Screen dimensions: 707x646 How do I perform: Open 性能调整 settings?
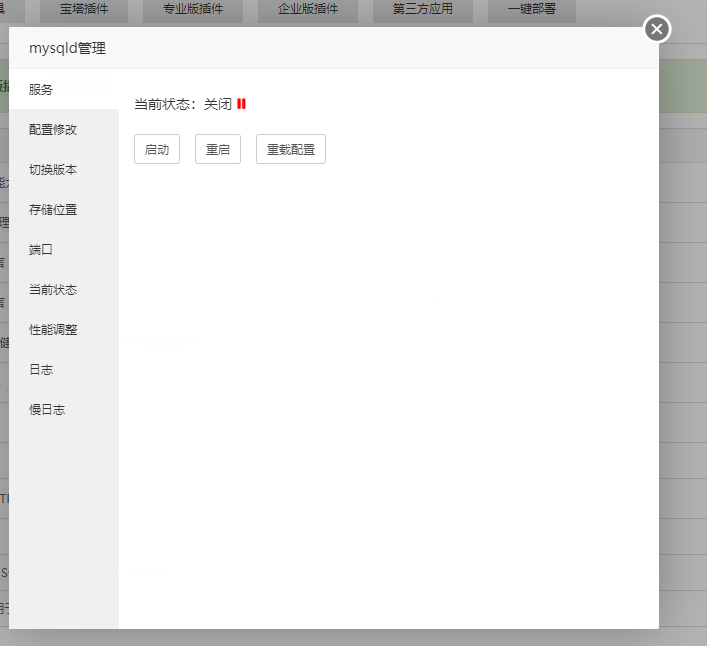[64, 330]
